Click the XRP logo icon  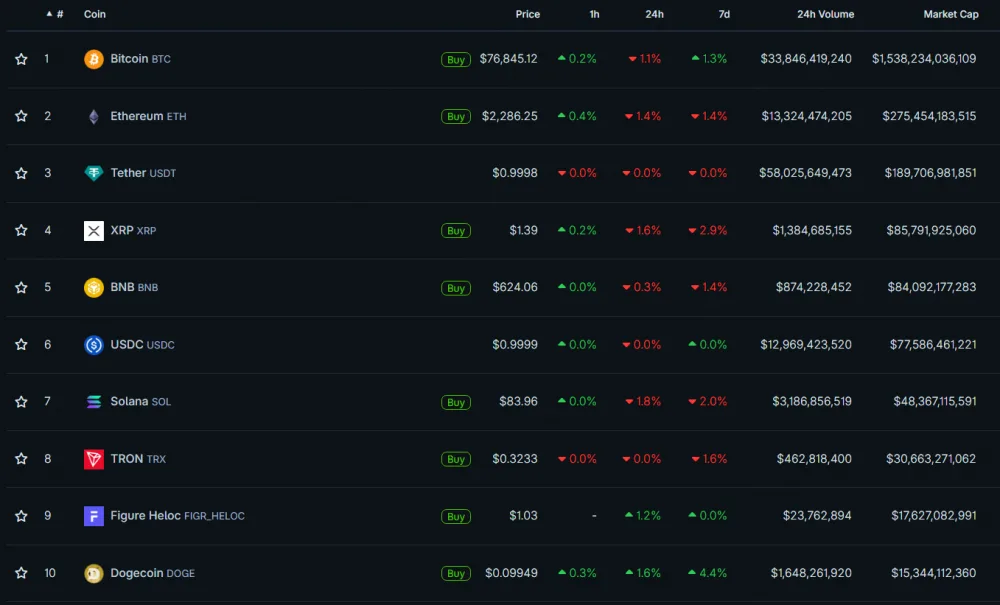pyautogui.click(x=94, y=231)
